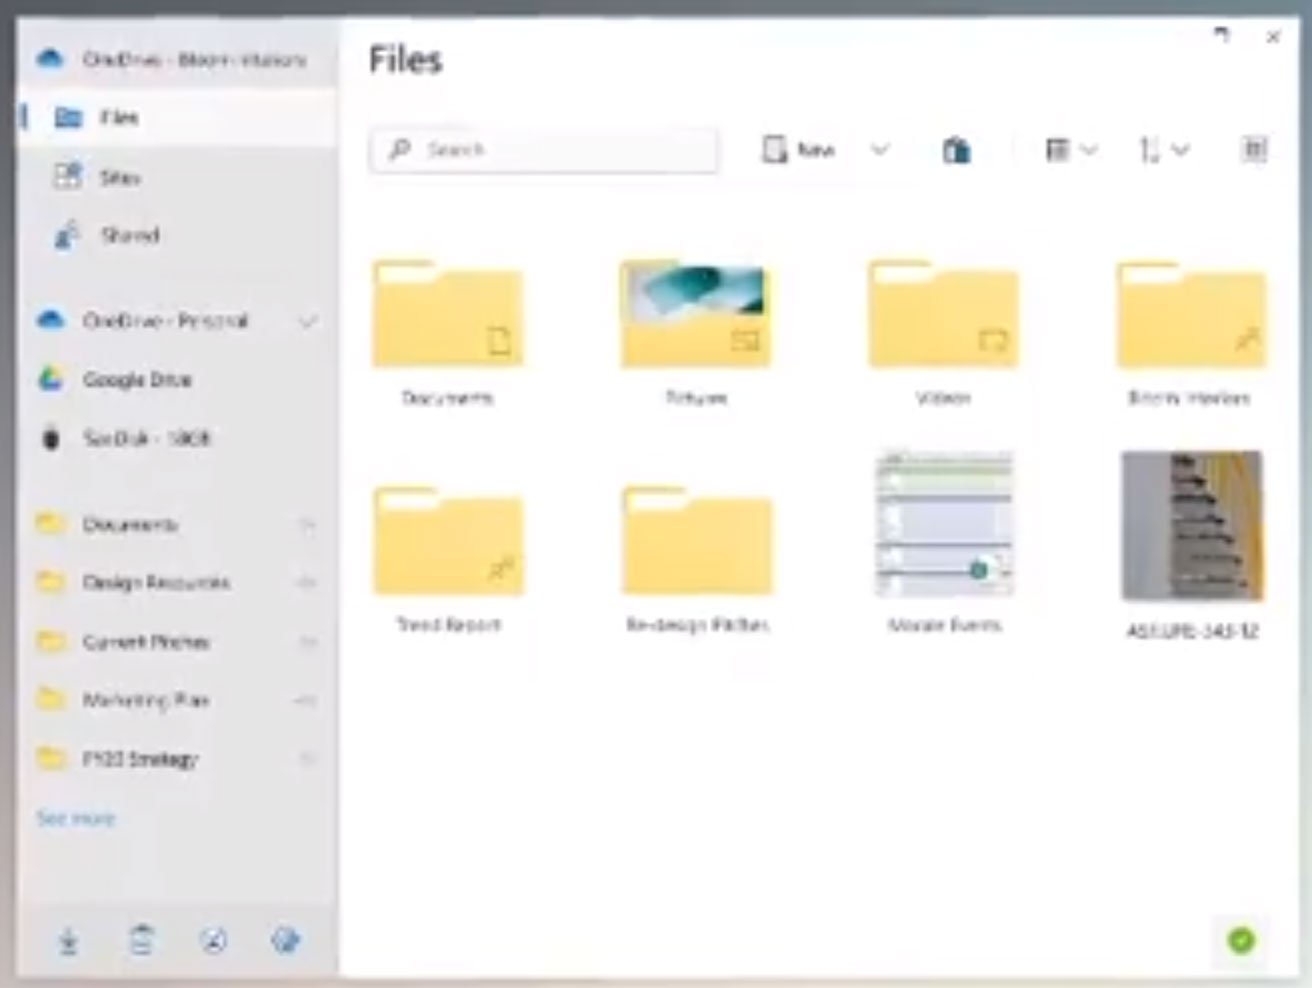The height and width of the screenshot is (988, 1312).
Task: Click the See more link
Action: (x=76, y=819)
